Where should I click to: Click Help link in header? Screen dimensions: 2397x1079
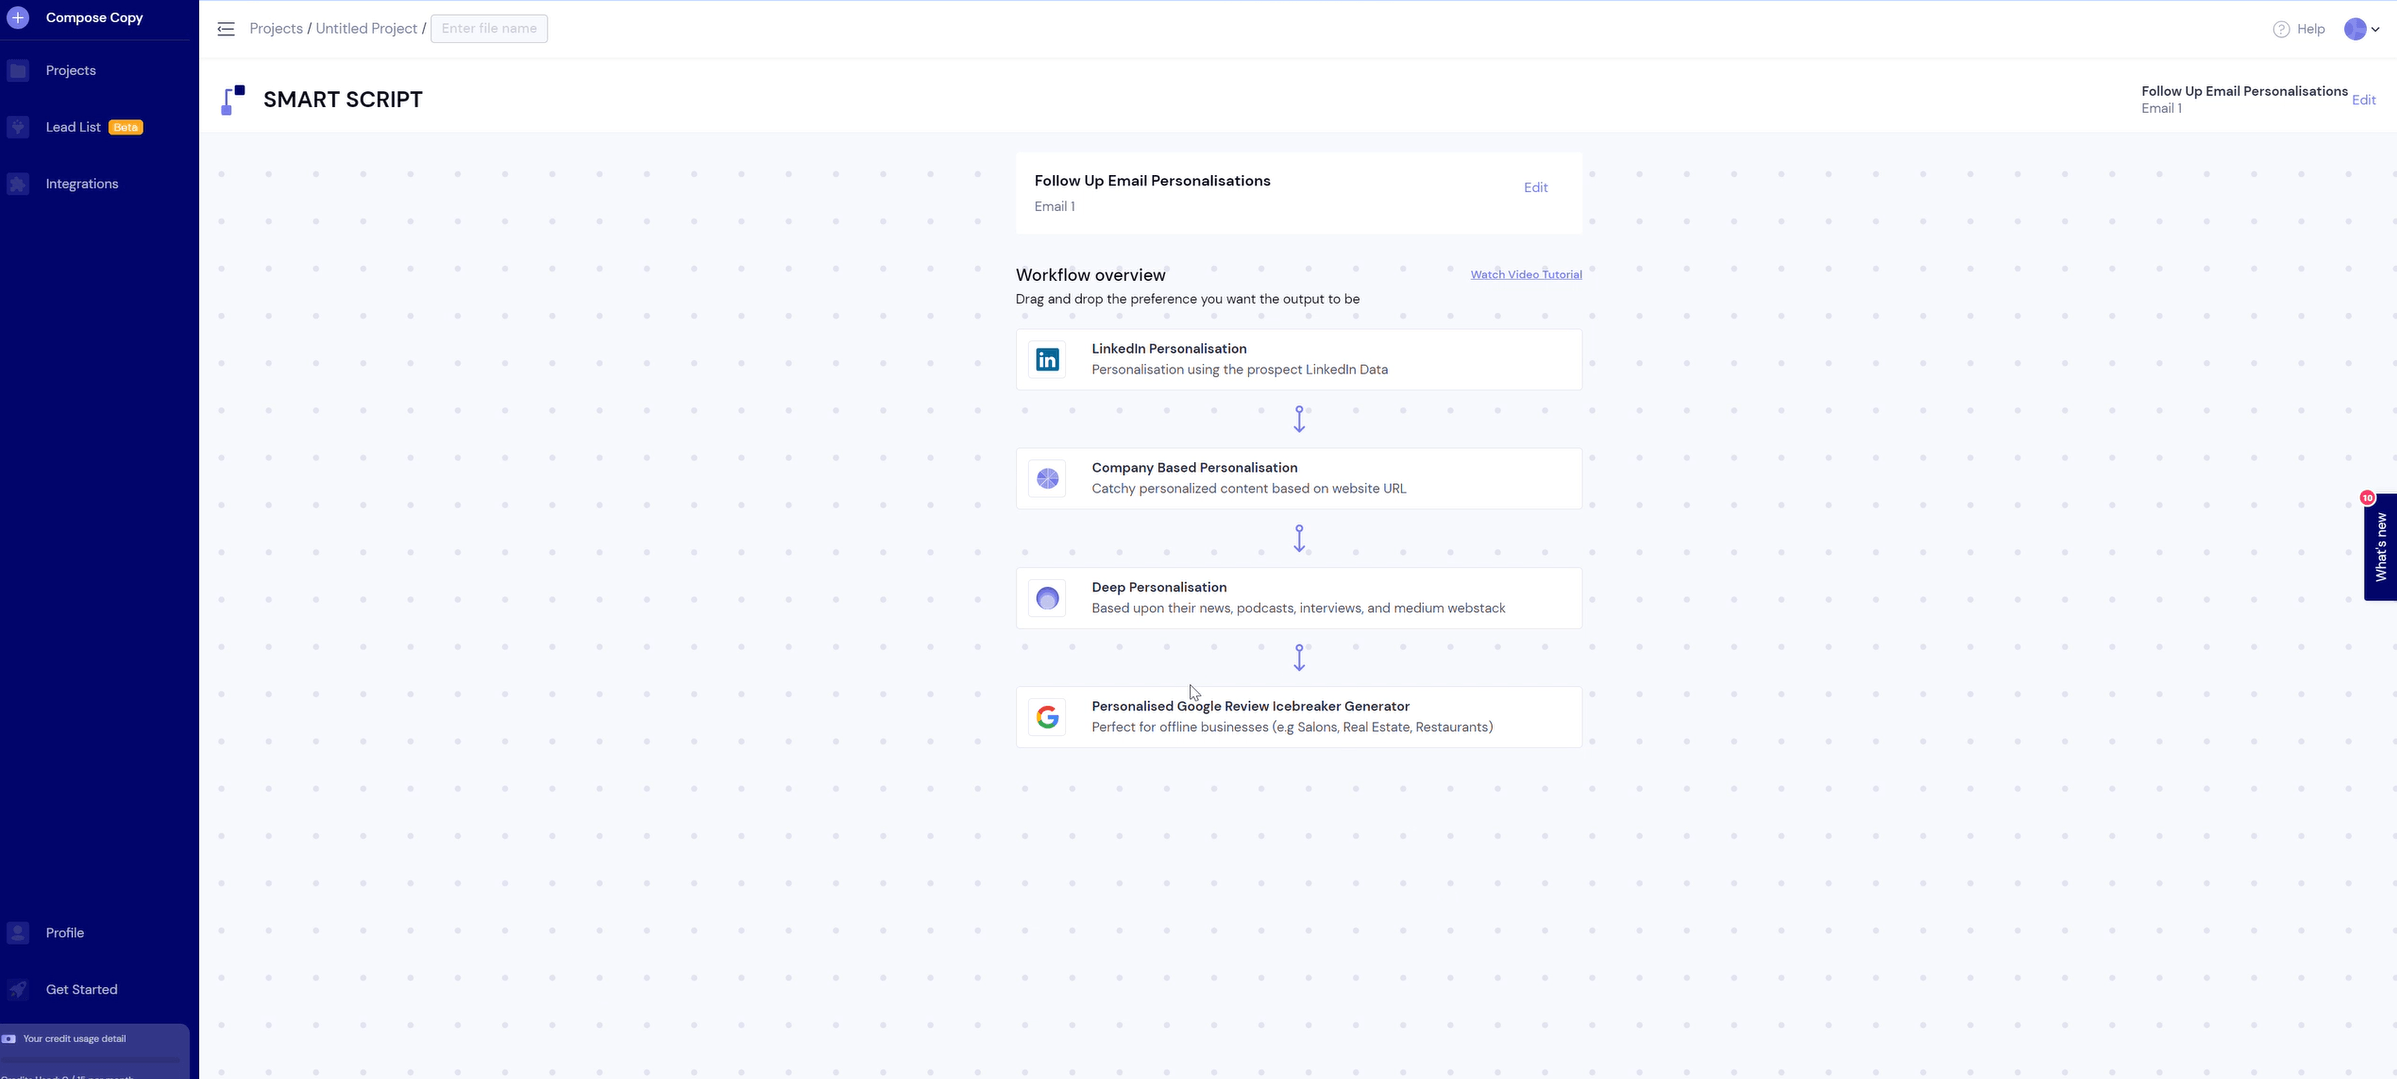click(x=2310, y=29)
